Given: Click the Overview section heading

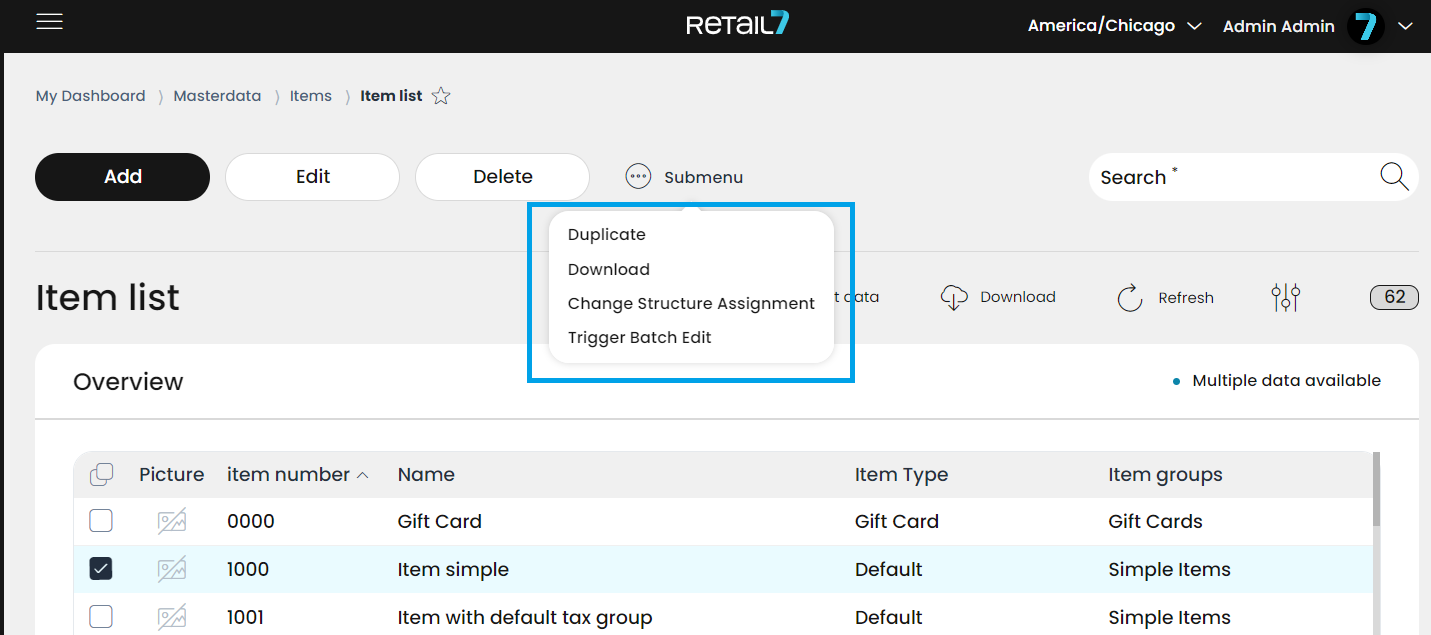Looking at the screenshot, I should [128, 382].
